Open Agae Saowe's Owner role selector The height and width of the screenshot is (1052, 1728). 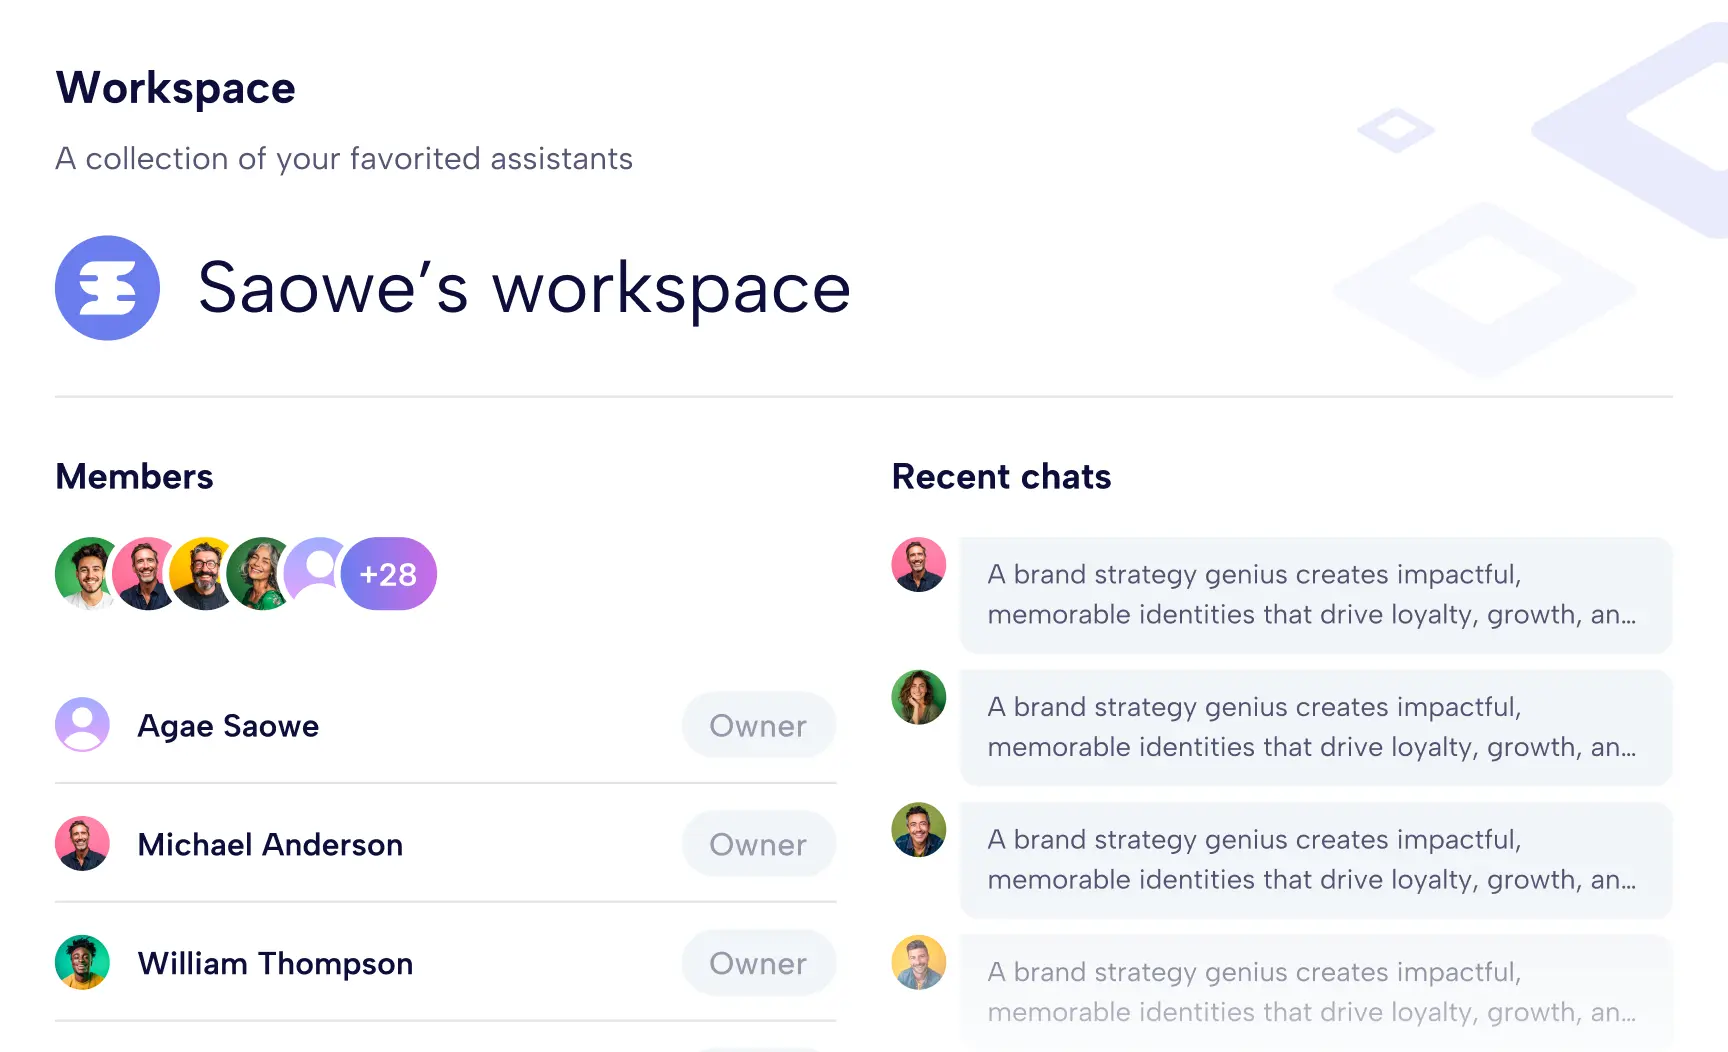point(758,725)
